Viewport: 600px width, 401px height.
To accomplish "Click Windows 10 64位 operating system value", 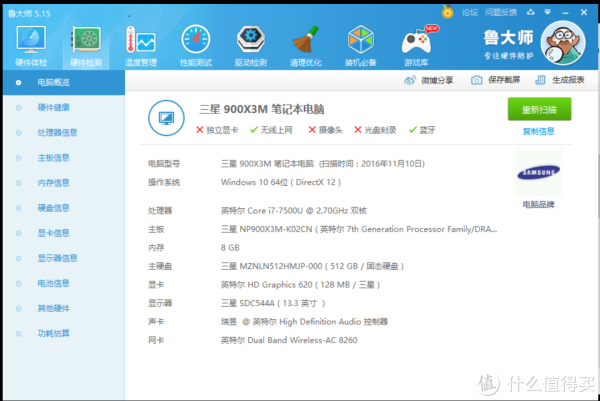I will click(280, 182).
